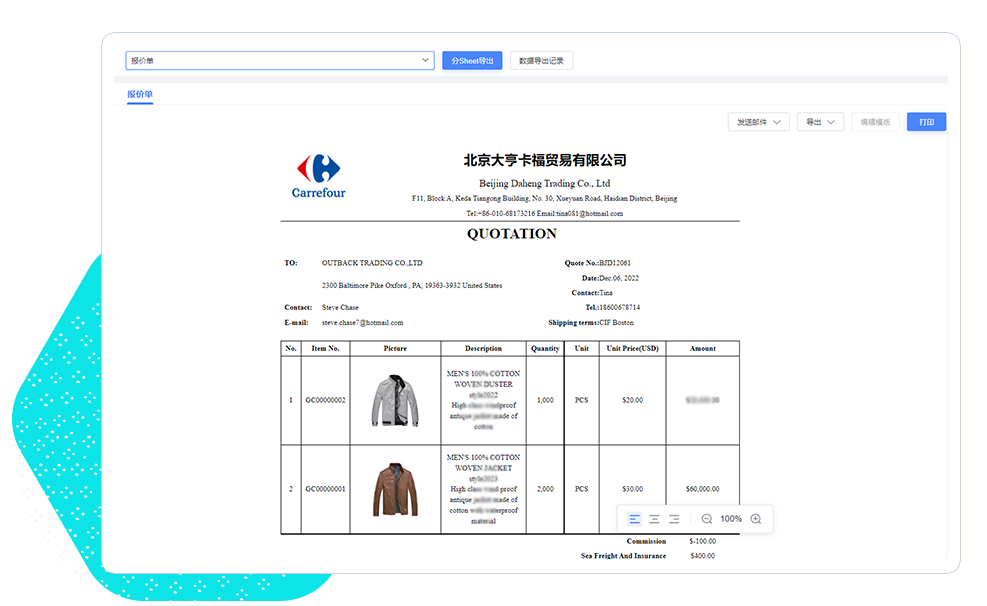
Task: Click the 分Sheet导出 button
Action: (x=472, y=61)
